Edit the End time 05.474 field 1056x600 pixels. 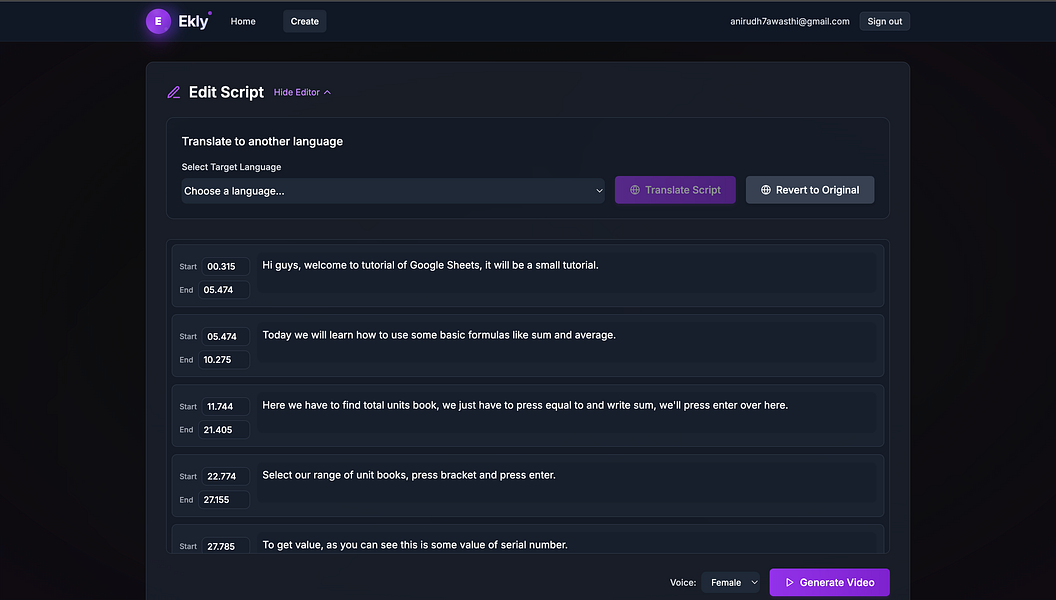(x=224, y=290)
